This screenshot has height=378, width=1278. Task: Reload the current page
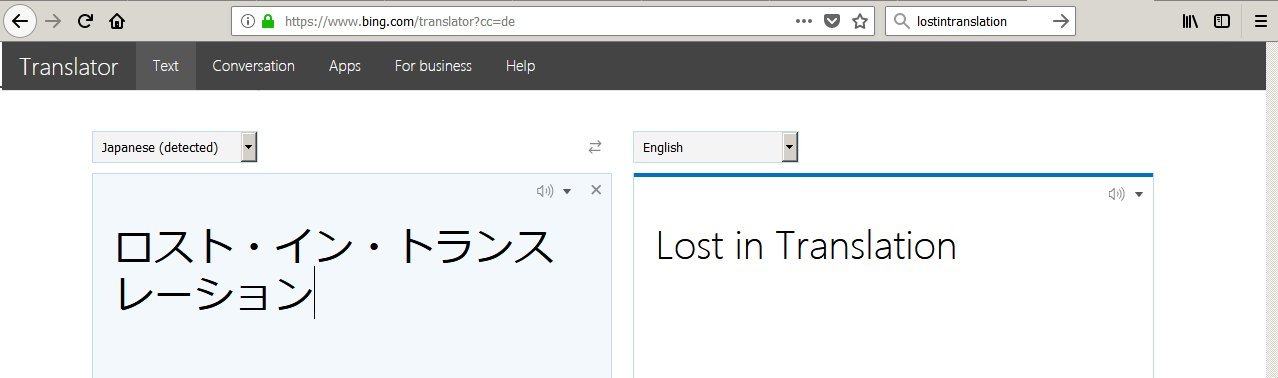pos(85,20)
